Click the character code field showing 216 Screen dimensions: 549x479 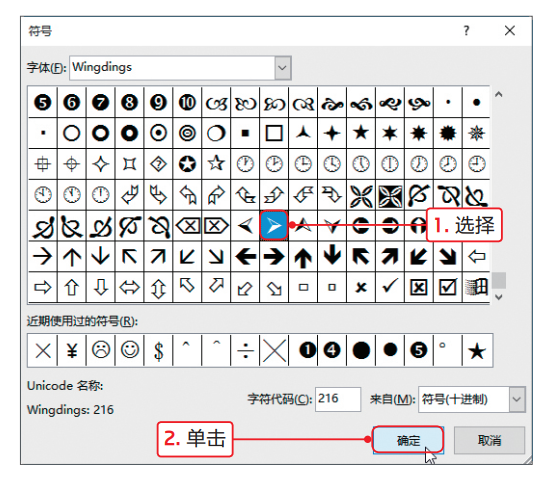[x=338, y=399]
